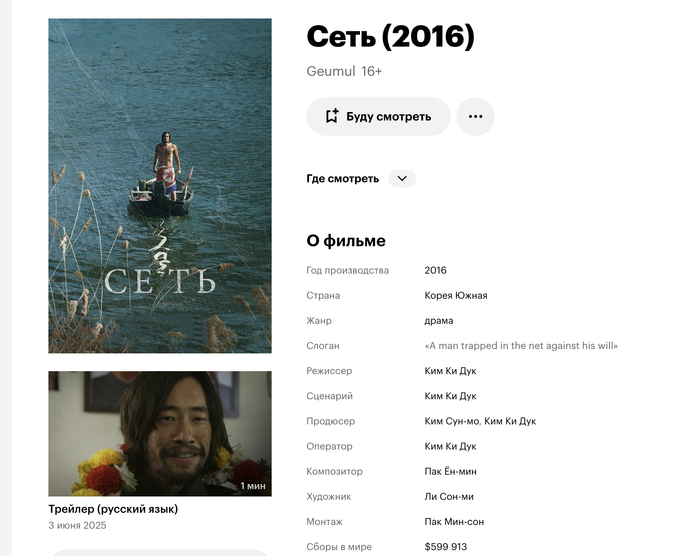Screen dimensions: 700x556
Task: Open artist Ли Сон-ми link
Action: point(449,497)
